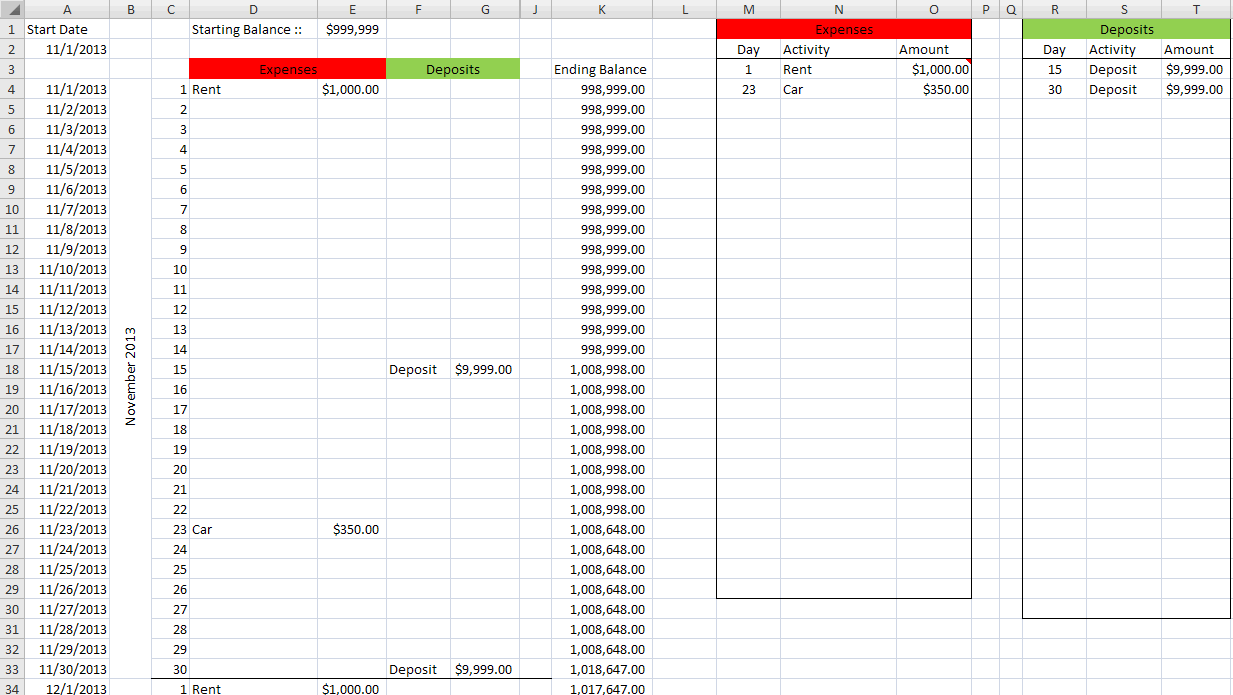Click the red comment indicator on cell O3

967,63
